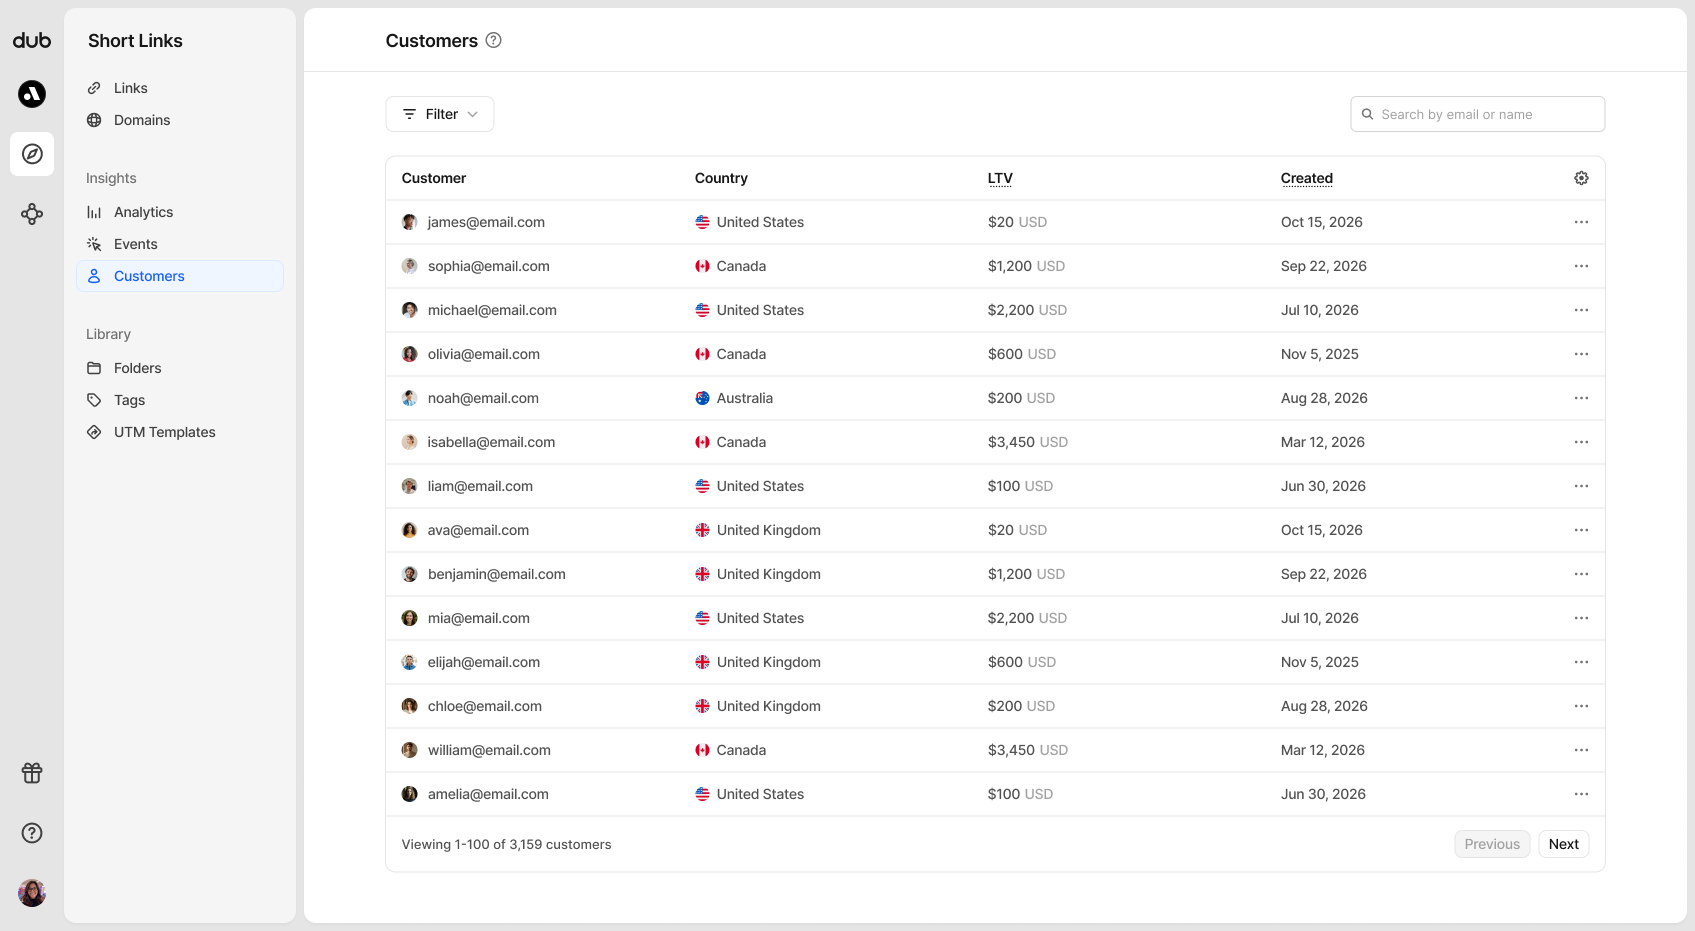Screen dimensions: 1695x931
Task: Open table column settings gear
Action: [1581, 178]
